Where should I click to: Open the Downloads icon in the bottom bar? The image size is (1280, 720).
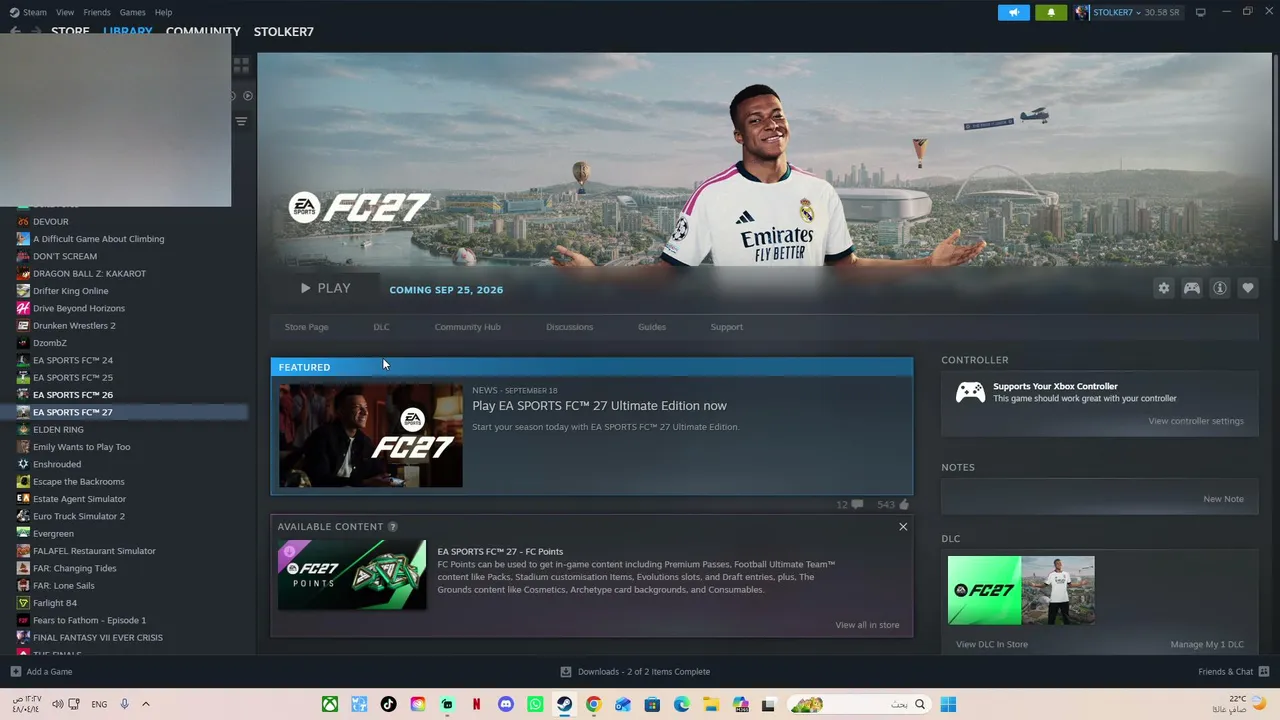pos(566,672)
